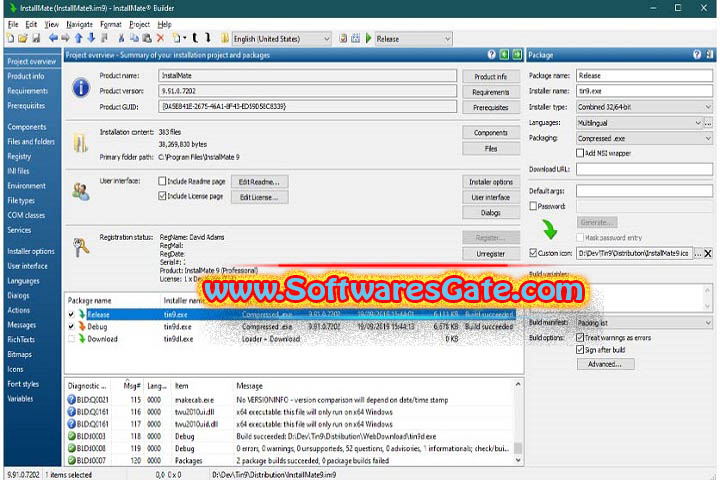Click the Download URL input field

(x=644, y=169)
